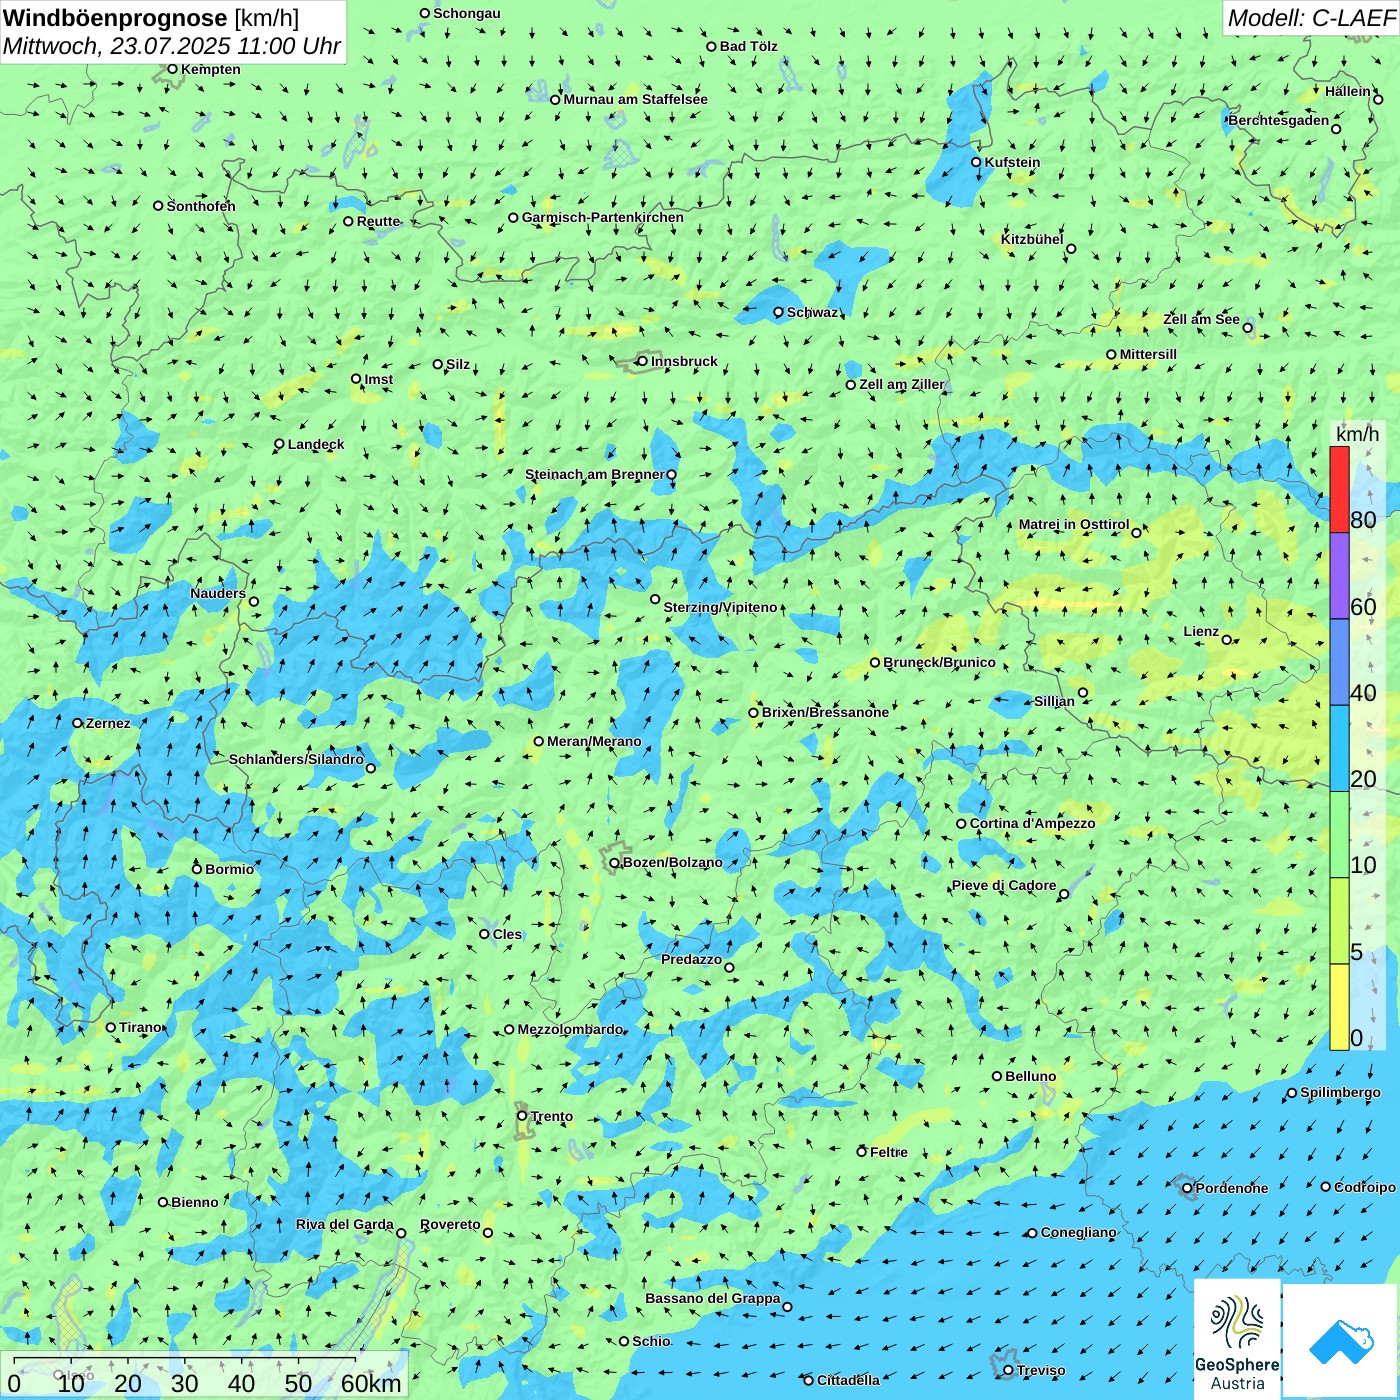Click the Cortina d'Ampezzo marker
This screenshot has width=1400, height=1400.
pos(961,824)
